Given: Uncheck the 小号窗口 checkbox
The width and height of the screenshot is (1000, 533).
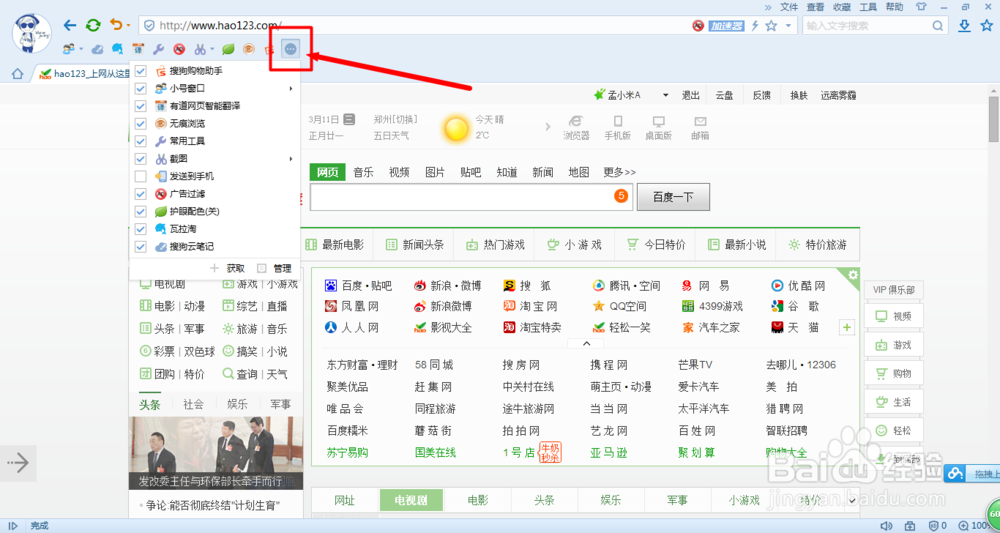Looking at the screenshot, I should [141, 88].
